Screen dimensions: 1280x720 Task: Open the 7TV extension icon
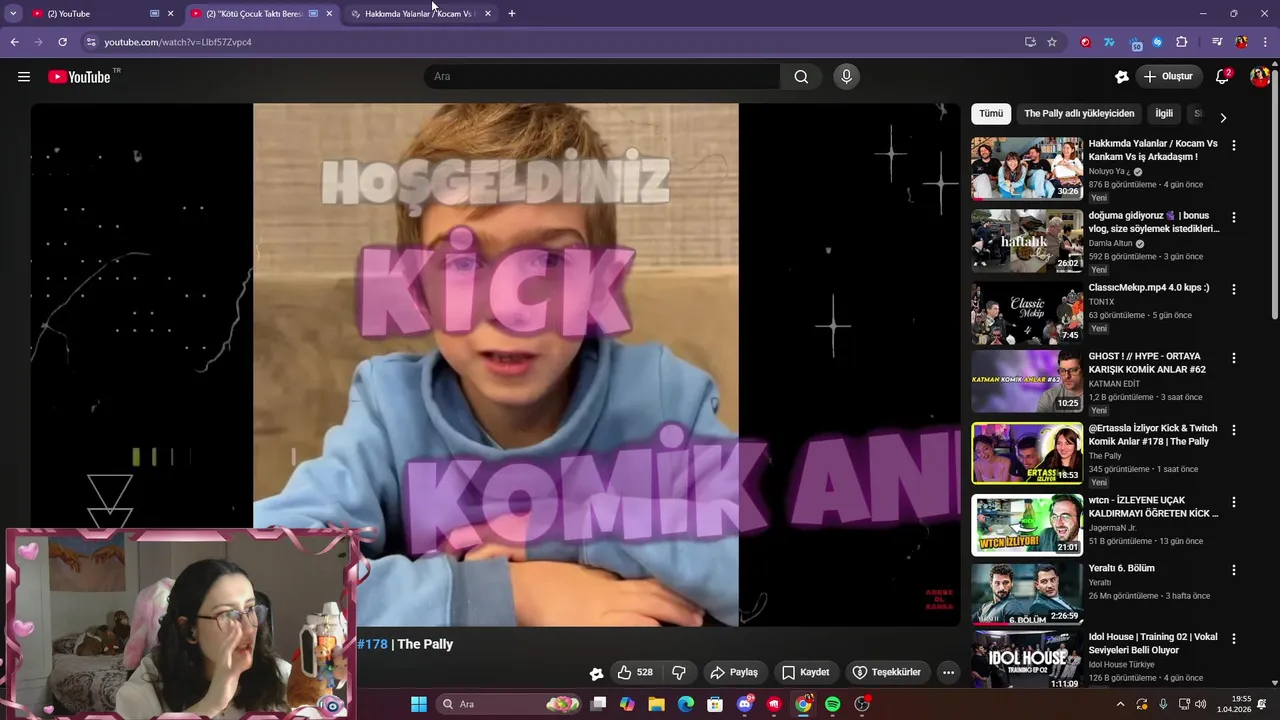pos(1109,42)
